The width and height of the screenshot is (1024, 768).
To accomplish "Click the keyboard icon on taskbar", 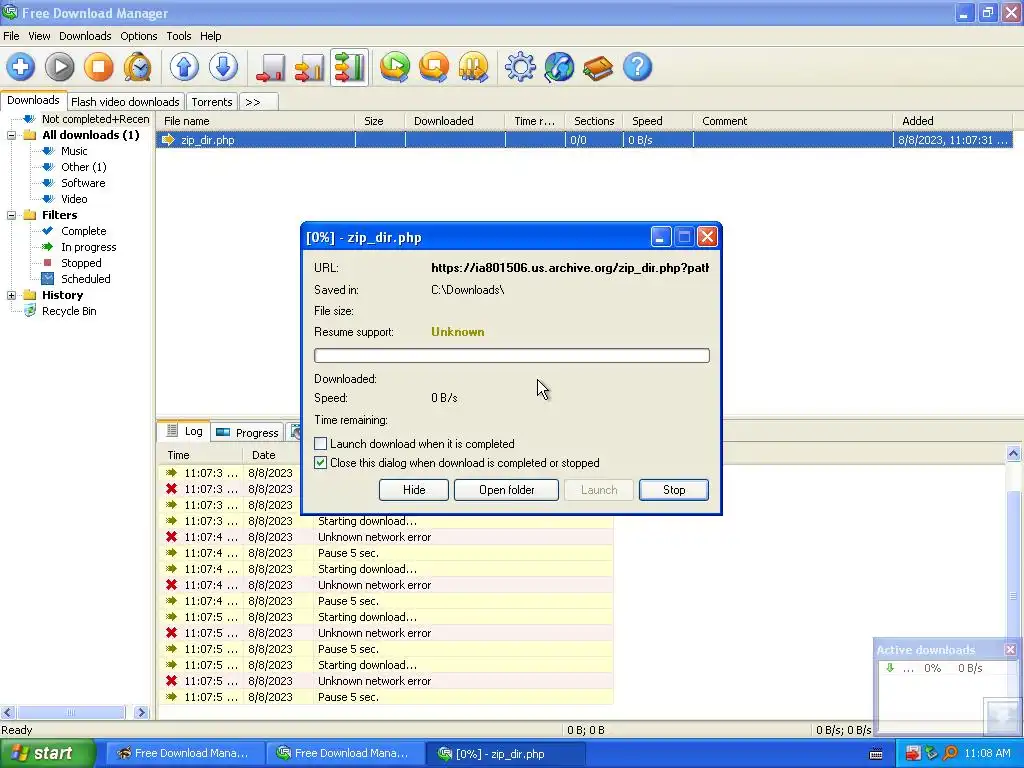I will (x=876, y=754).
